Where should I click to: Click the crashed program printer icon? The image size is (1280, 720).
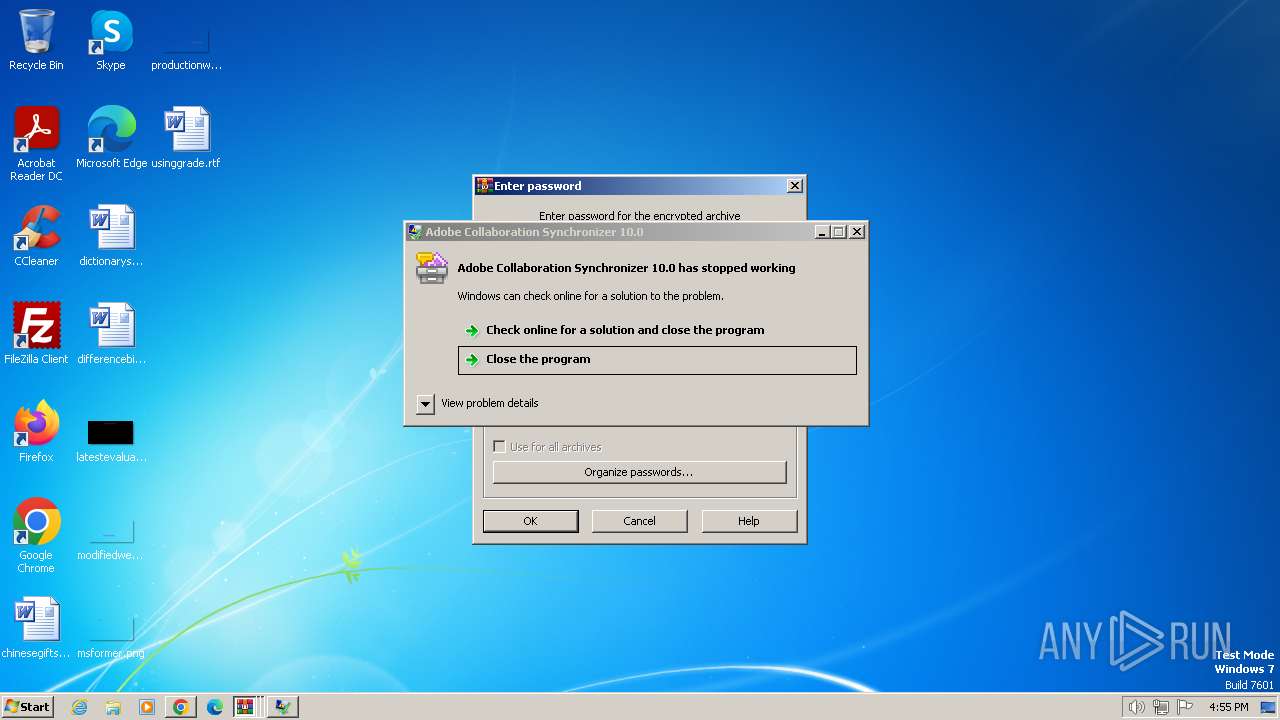432,268
